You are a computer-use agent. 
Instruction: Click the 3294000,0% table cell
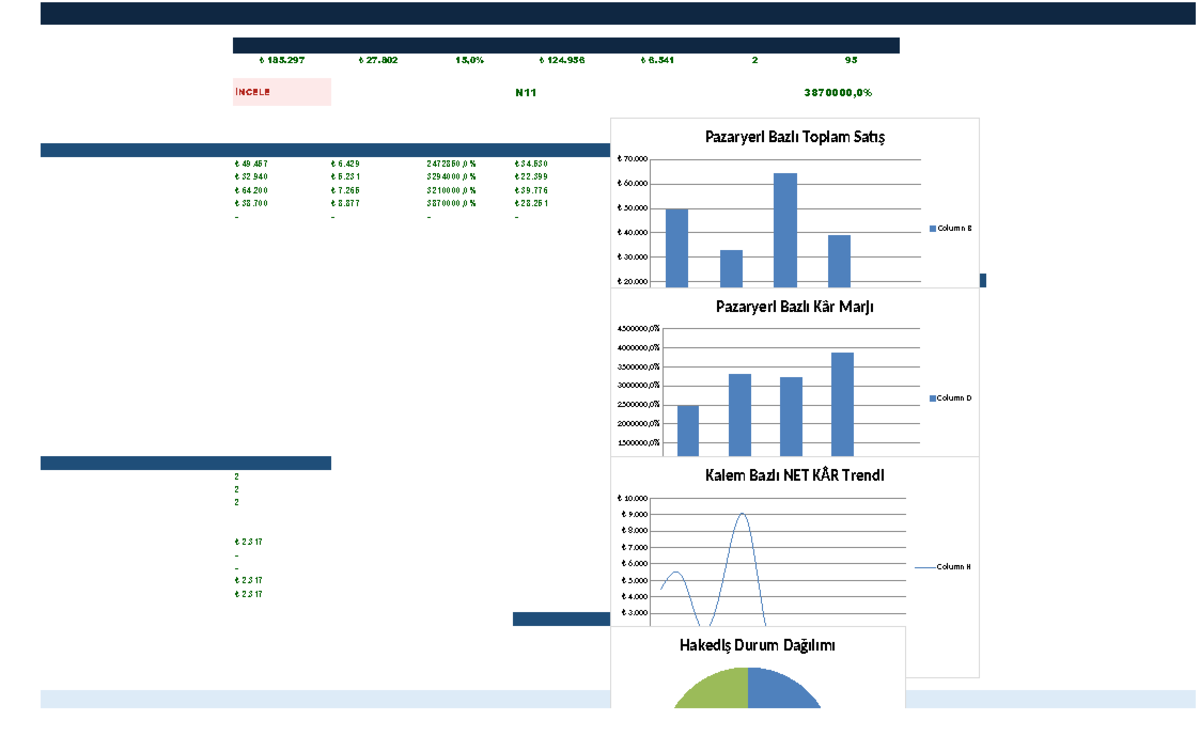click(451, 176)
